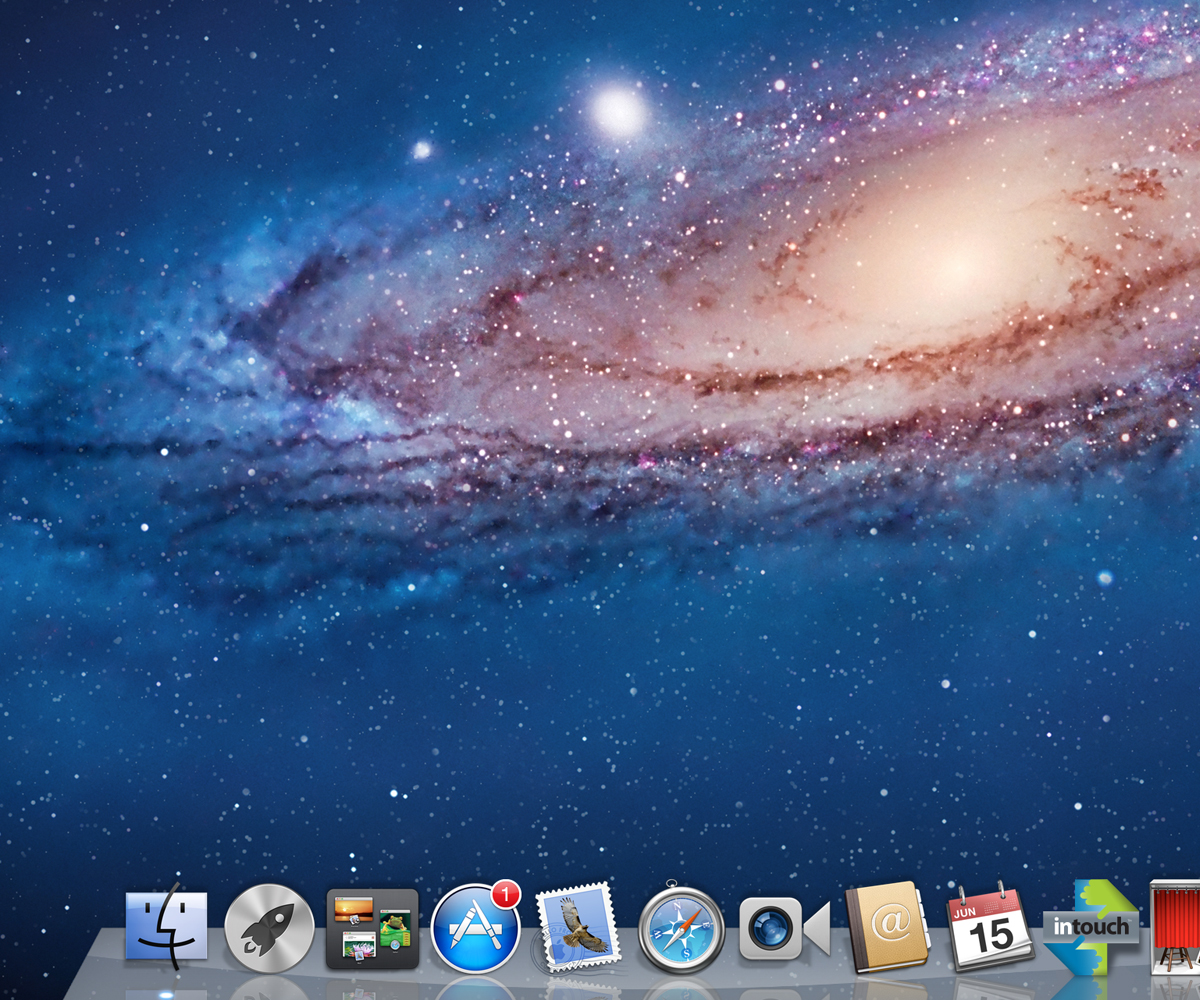Open iCal calendar showing Jun 15
1200x1000 pixels.
(990, 929)
